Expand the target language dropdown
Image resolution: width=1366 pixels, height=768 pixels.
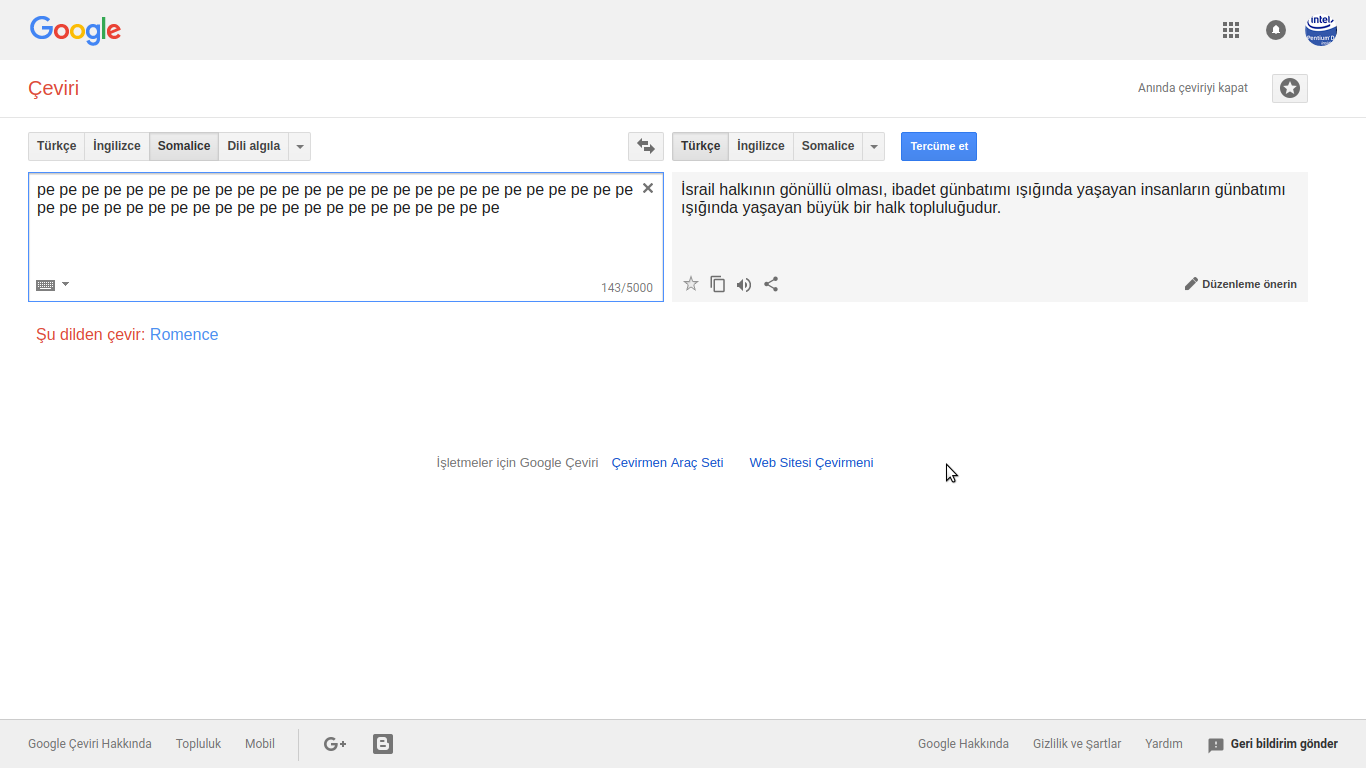875,146
